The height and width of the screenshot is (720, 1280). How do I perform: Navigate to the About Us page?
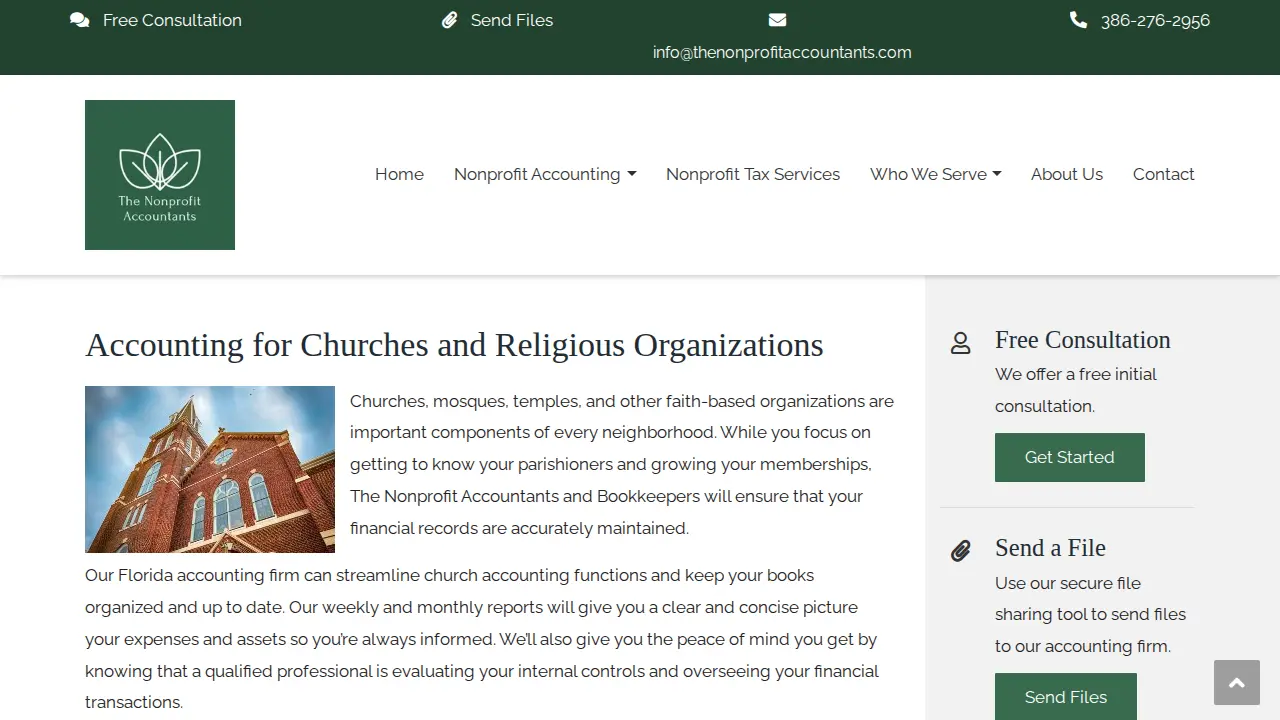coord(1067,174)
